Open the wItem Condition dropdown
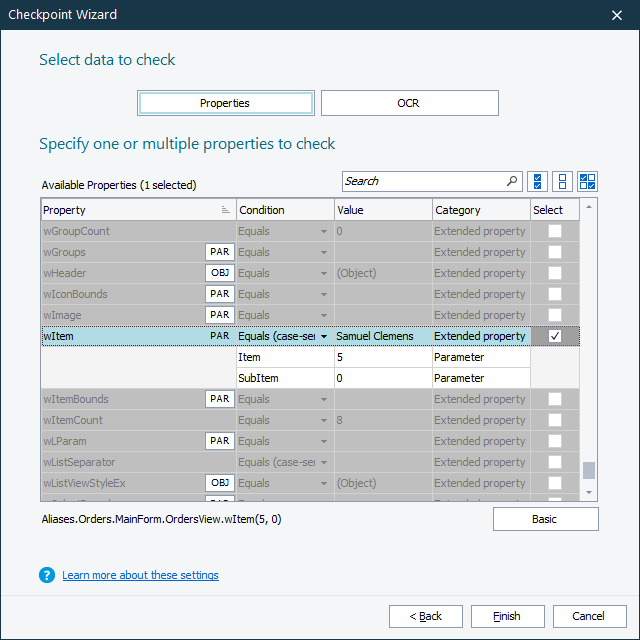Screen dimensions: 640x640 click(x=323, y=336)
